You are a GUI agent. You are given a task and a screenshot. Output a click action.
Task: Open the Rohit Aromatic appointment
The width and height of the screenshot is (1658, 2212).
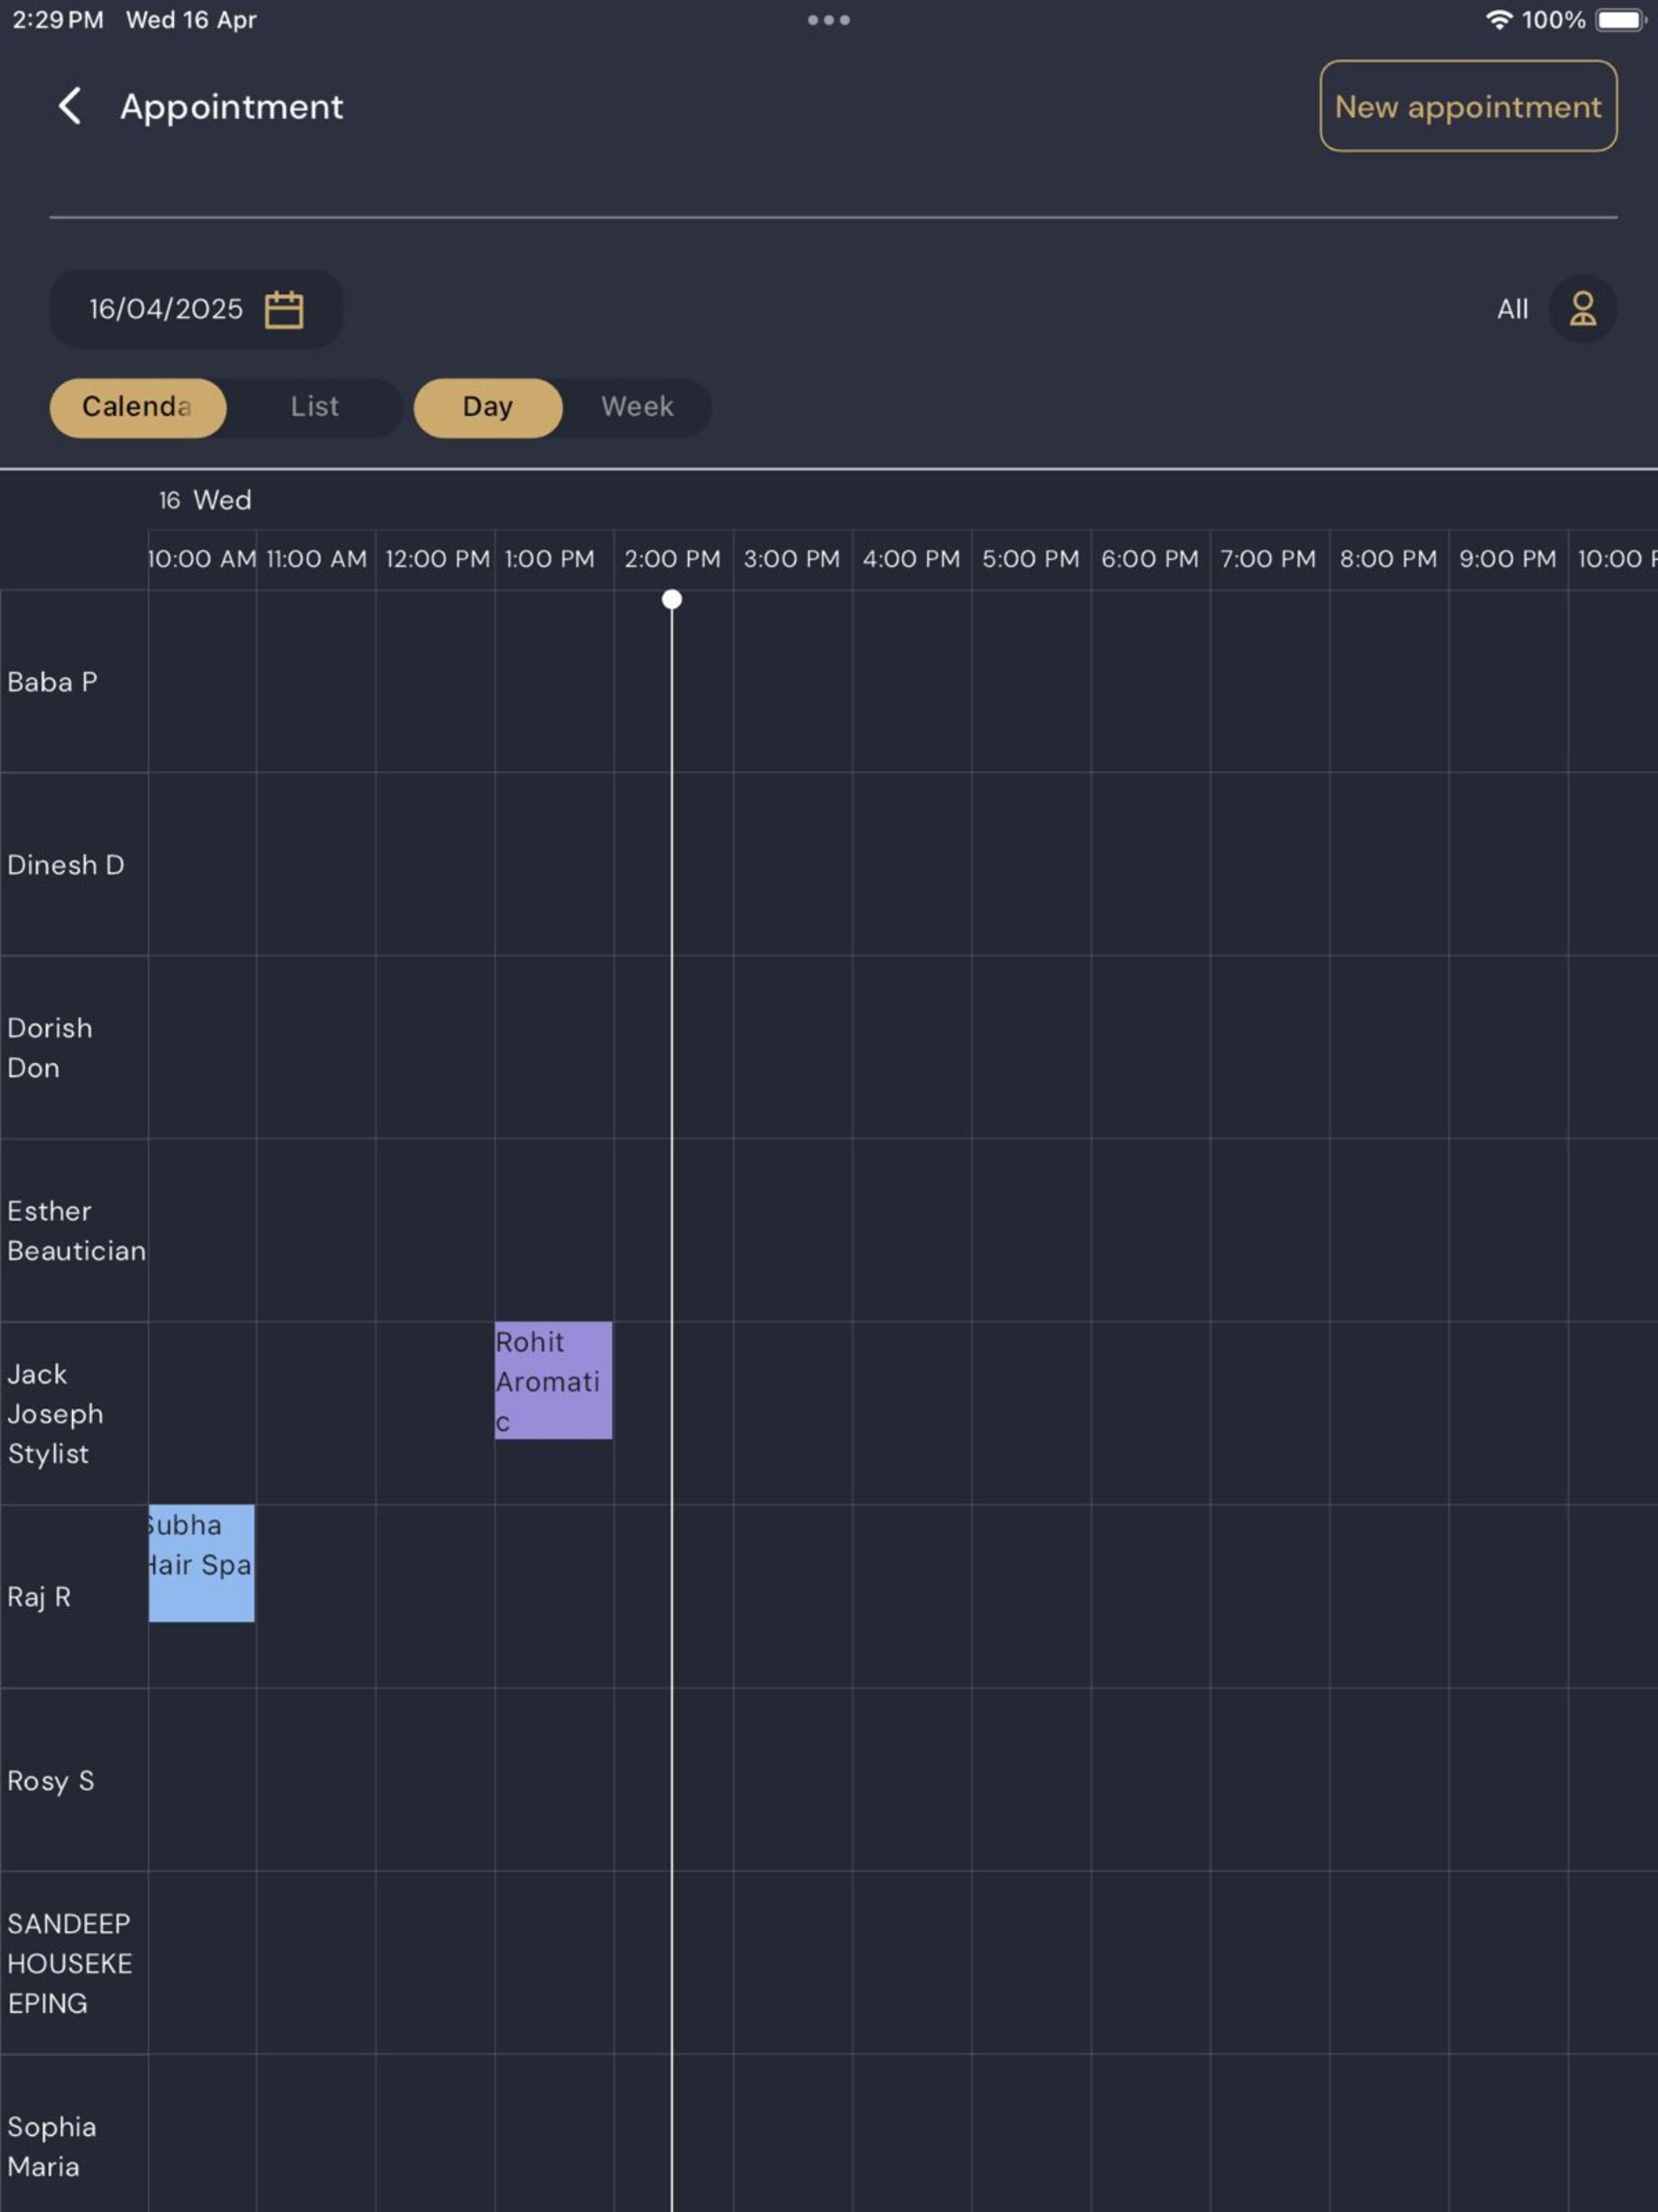click(x=553, y=1380)
